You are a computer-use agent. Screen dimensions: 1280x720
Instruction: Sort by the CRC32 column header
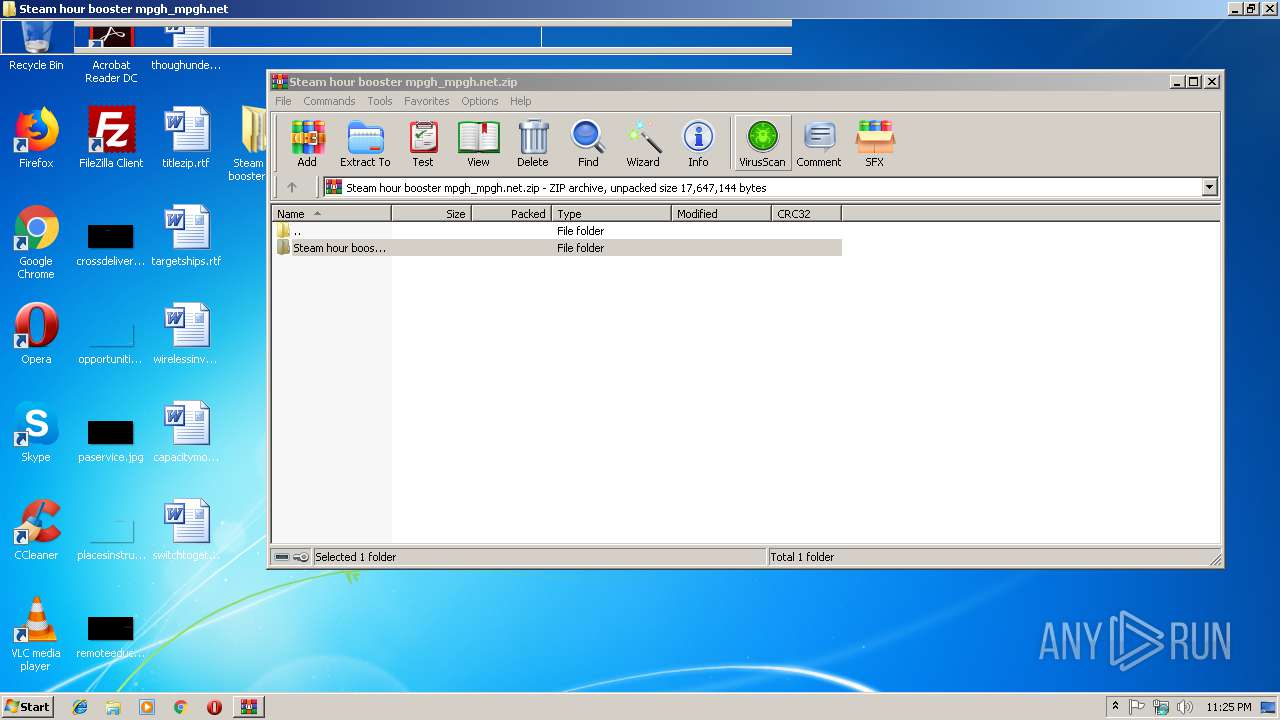807,213
